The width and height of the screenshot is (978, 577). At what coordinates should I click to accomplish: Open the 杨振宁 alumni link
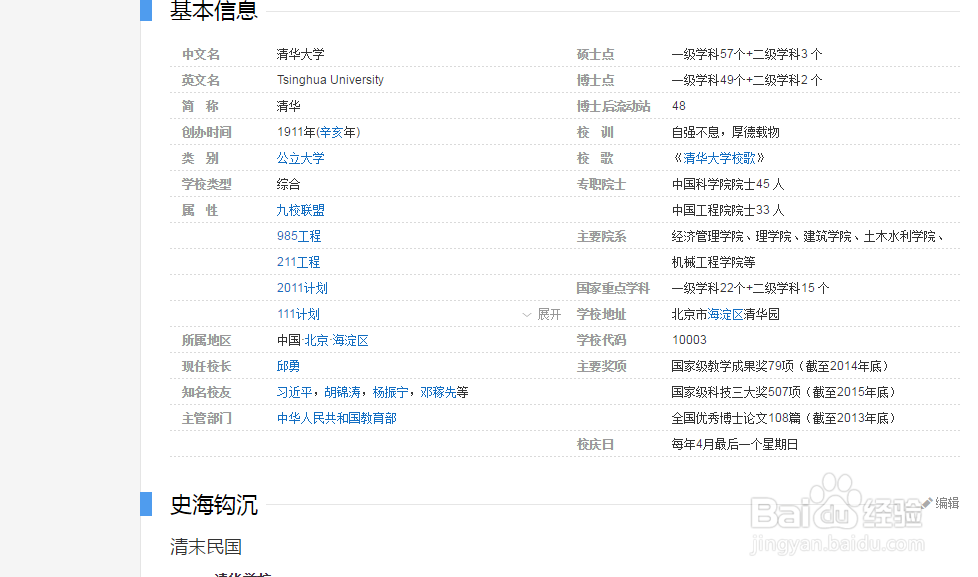click(x=390, y=392)
